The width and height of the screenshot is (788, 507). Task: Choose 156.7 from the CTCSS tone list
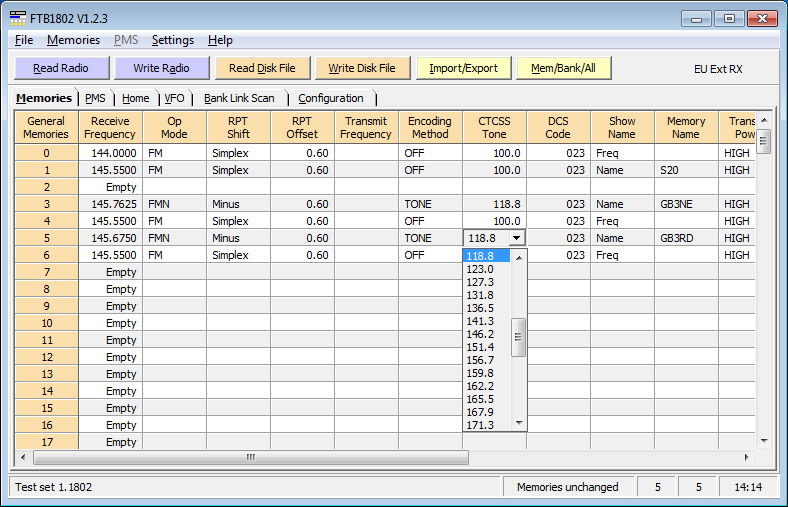(x=480, y=360)
